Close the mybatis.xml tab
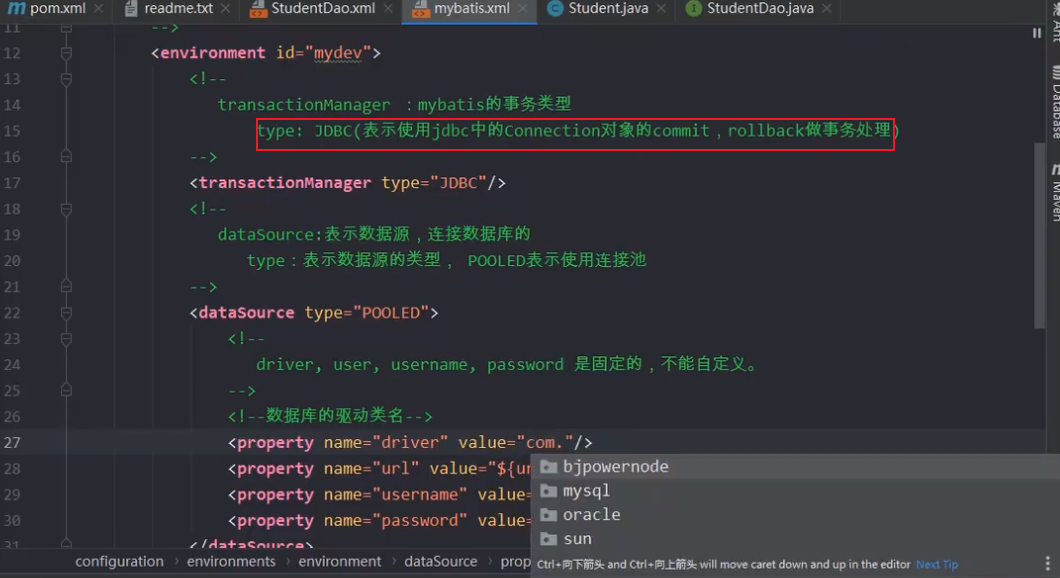1060x578 pixels. [x=523, y=9]
